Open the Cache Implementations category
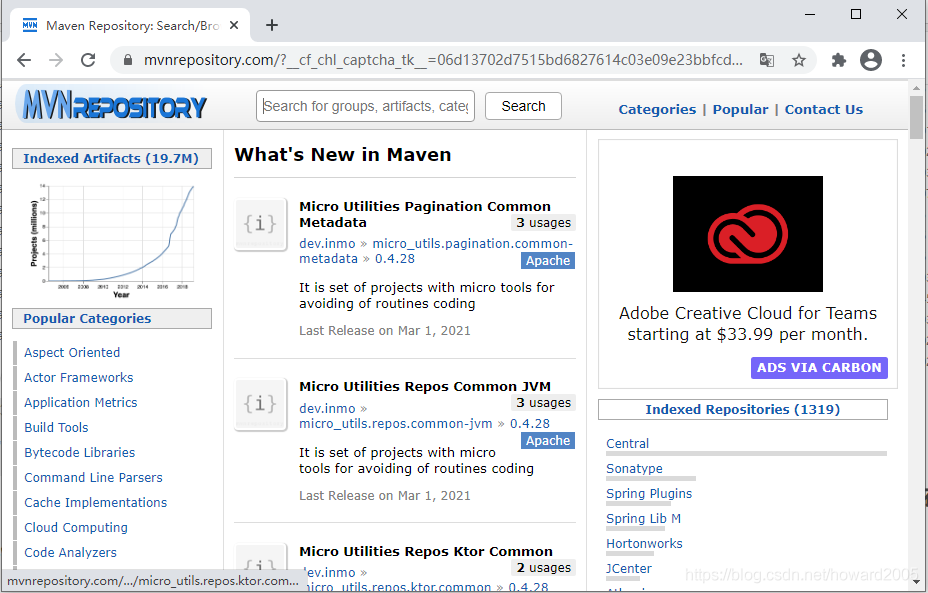928x593 pixels. coord(96,502)
